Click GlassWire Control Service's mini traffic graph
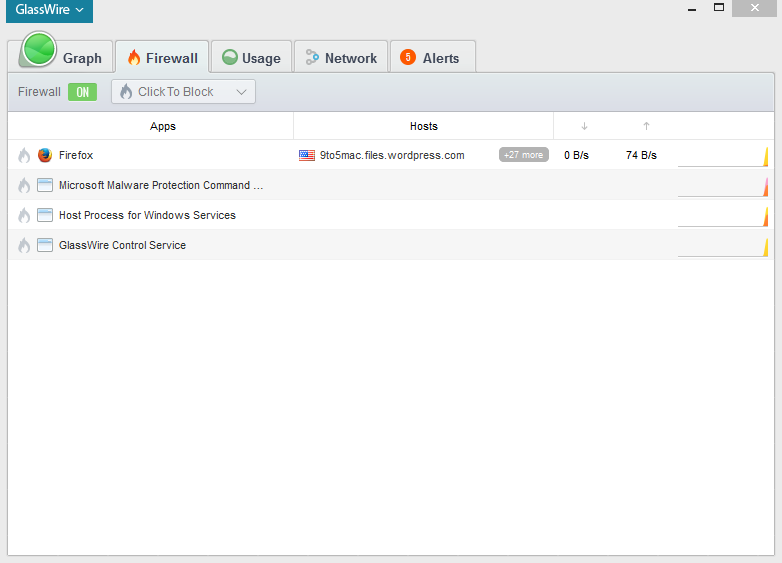 (723, 247)
